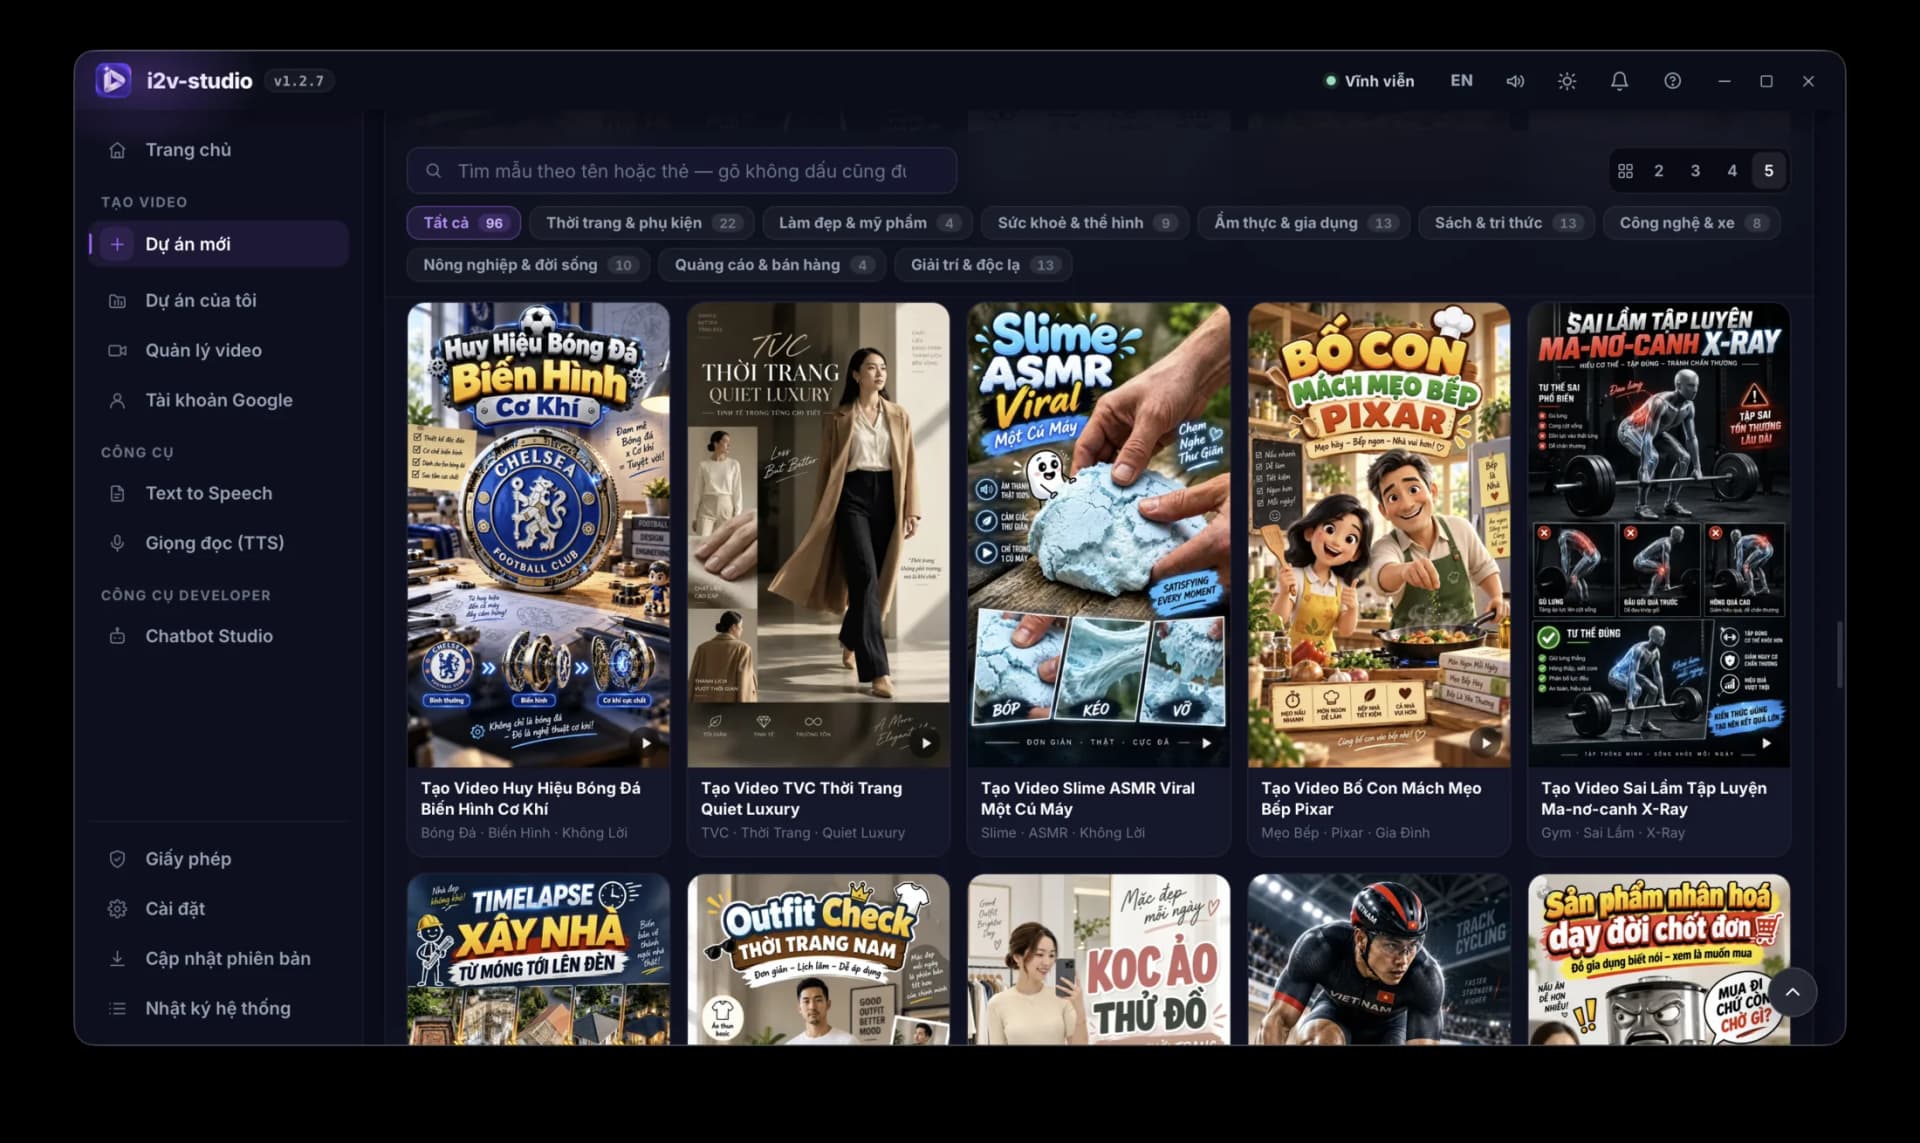Set grid to 2 columns
1920x1143 pixels.
click(1658, 171)
